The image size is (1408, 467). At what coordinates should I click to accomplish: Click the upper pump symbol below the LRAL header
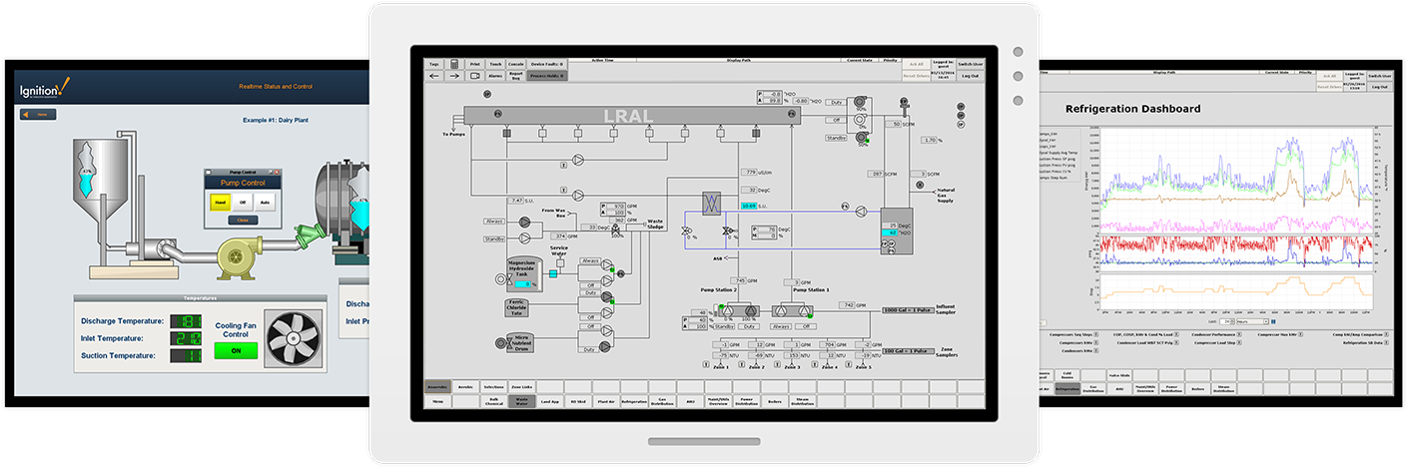click(577, 159)
